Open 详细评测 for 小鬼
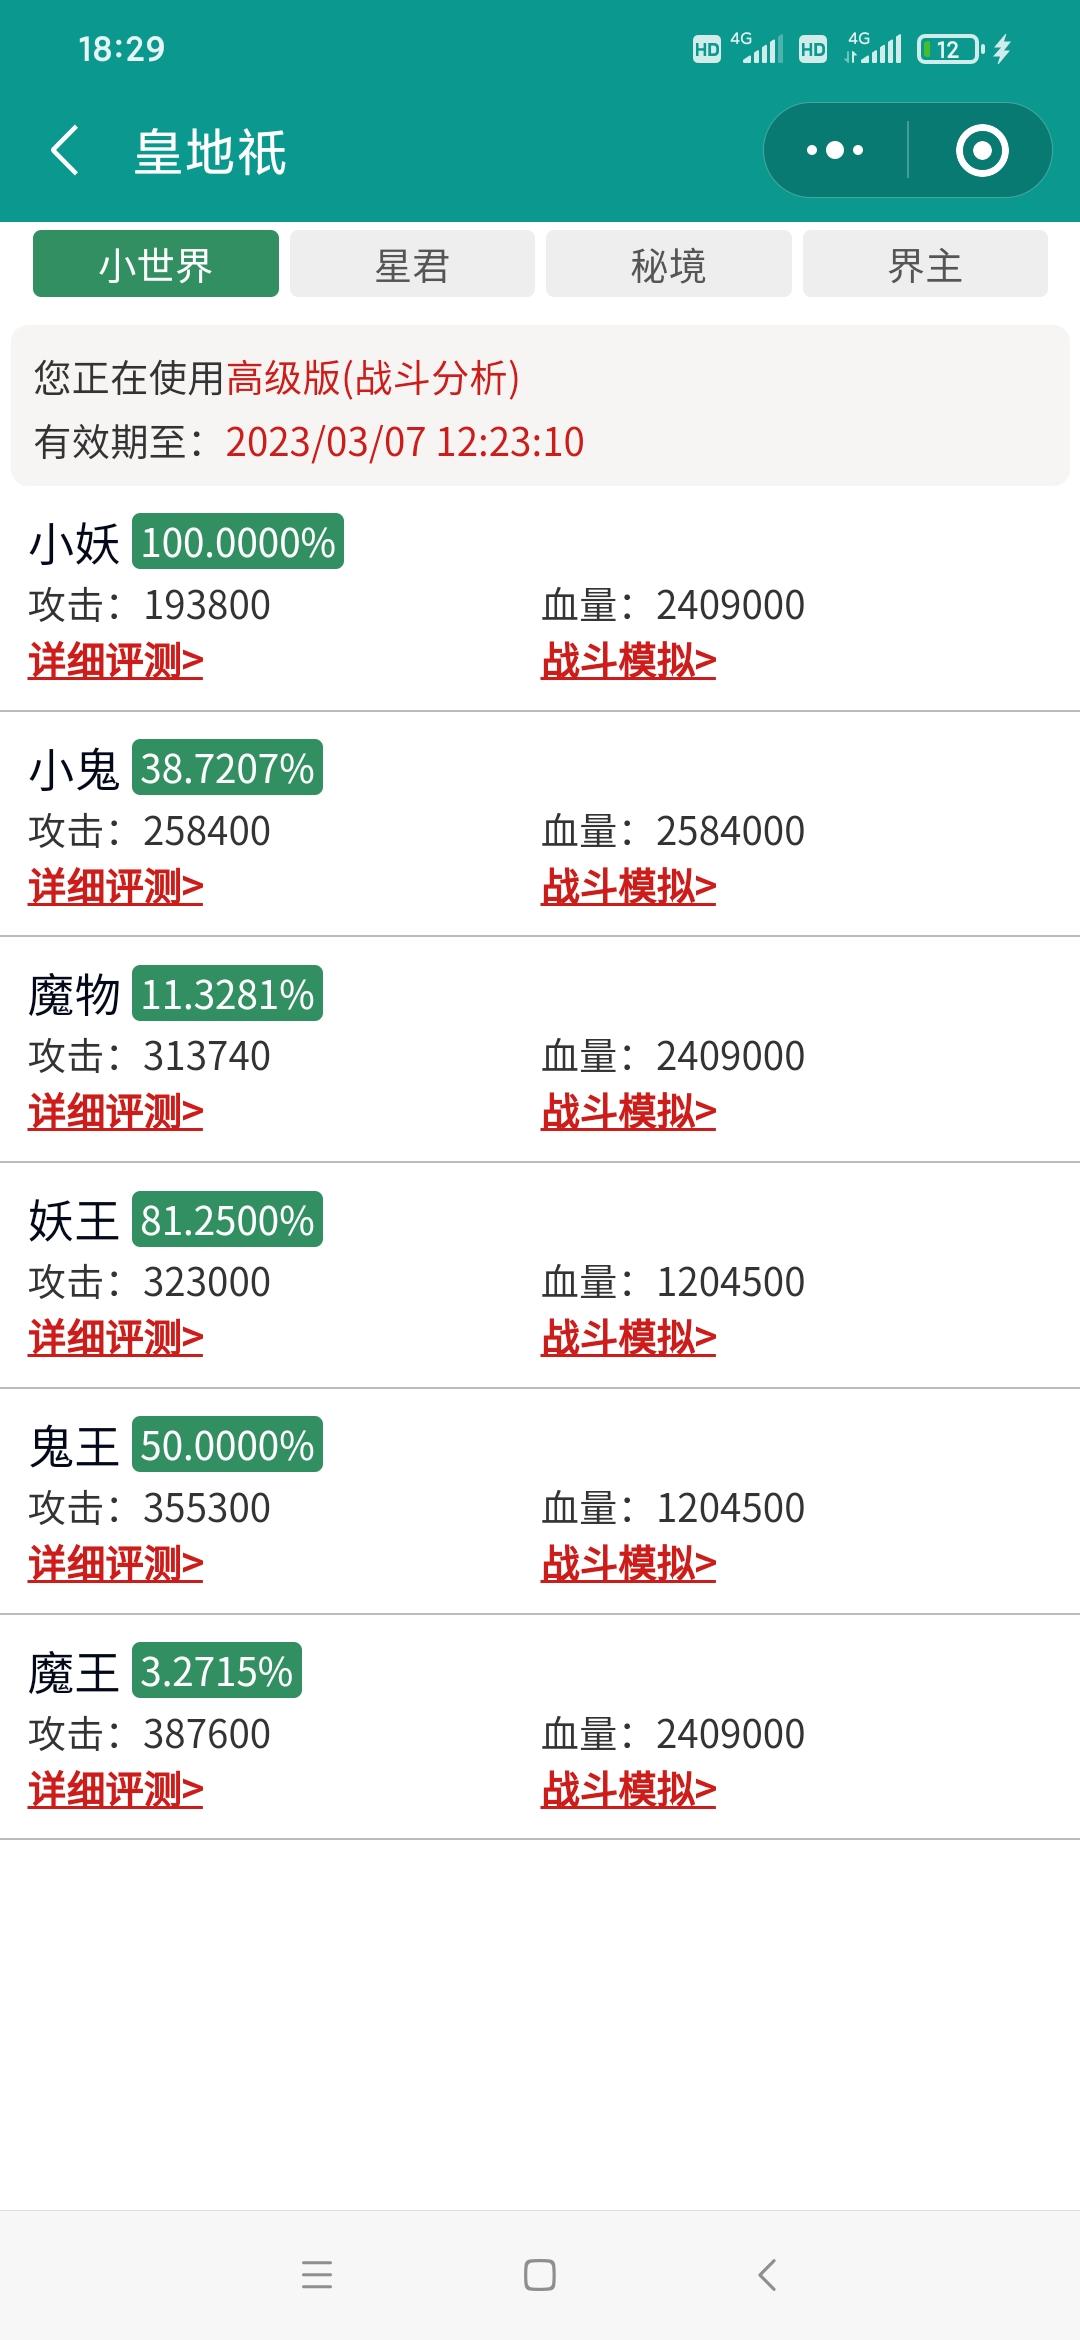 (116, 887)
